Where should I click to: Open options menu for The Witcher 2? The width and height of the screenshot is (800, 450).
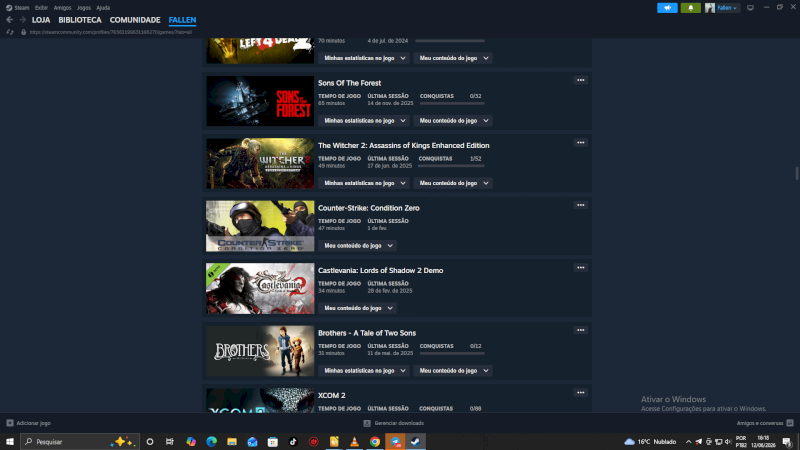point(581,142)
